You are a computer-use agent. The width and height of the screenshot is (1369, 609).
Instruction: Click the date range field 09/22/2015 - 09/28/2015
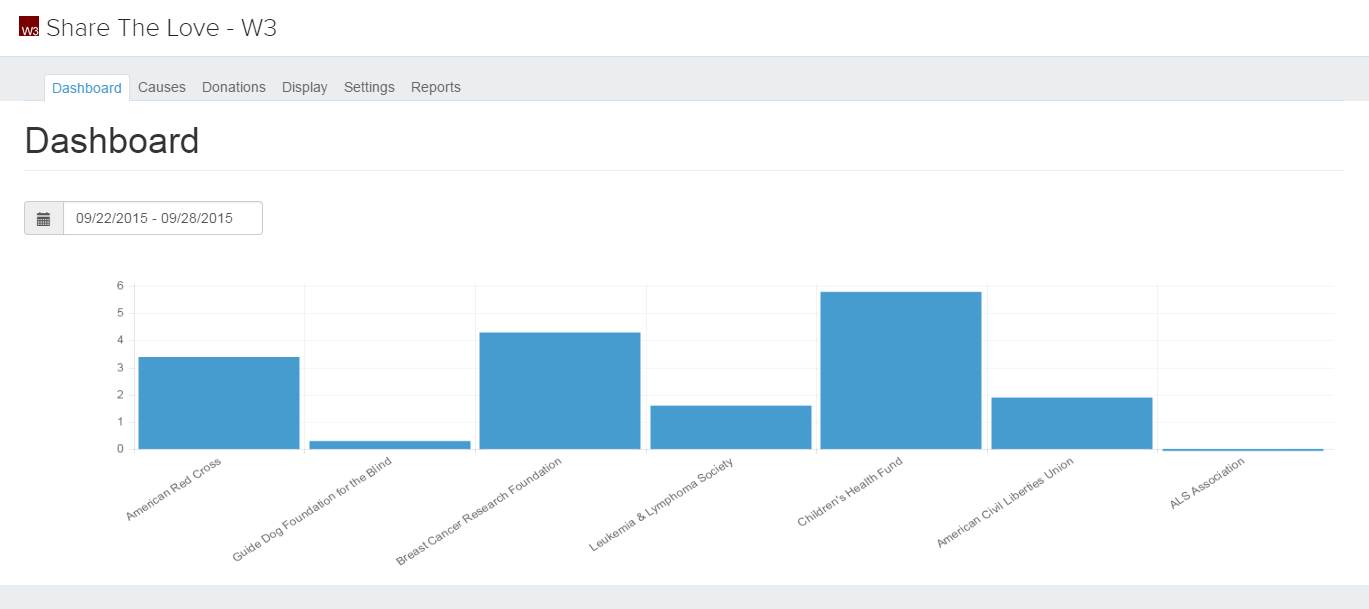[163, 218]
